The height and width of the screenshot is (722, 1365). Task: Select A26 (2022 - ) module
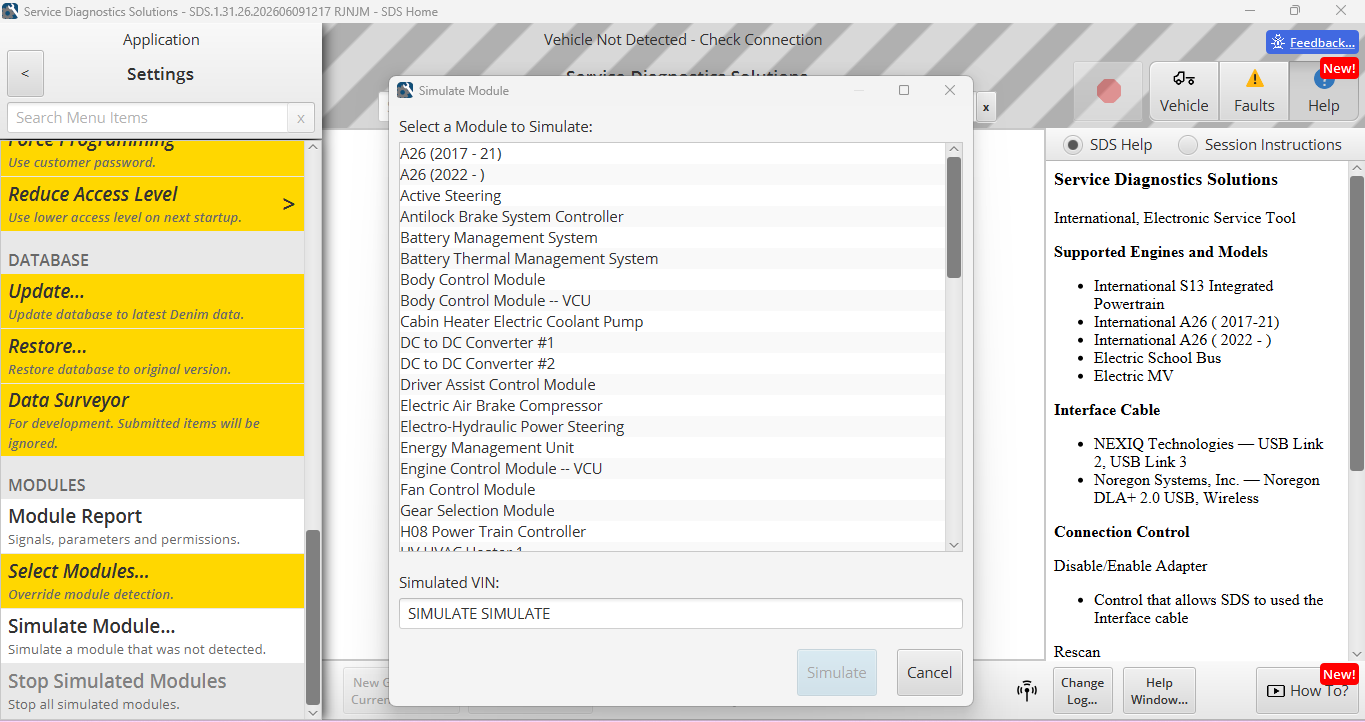click(672, 175)
